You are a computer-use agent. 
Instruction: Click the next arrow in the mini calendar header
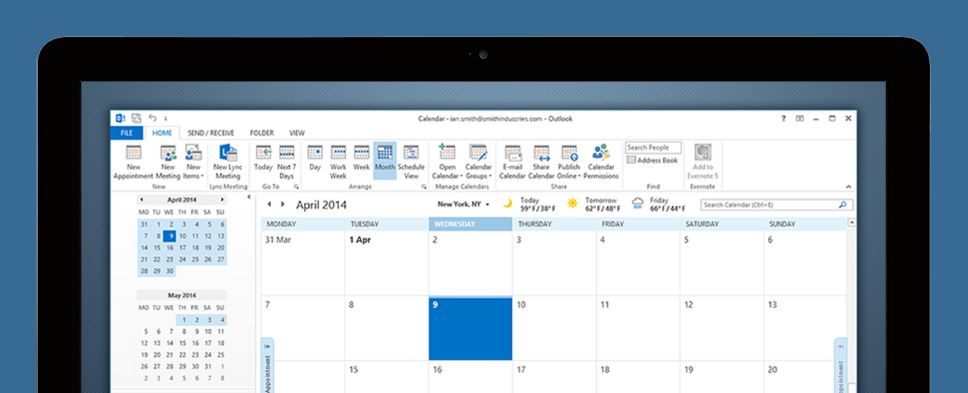tap(222, 200)
